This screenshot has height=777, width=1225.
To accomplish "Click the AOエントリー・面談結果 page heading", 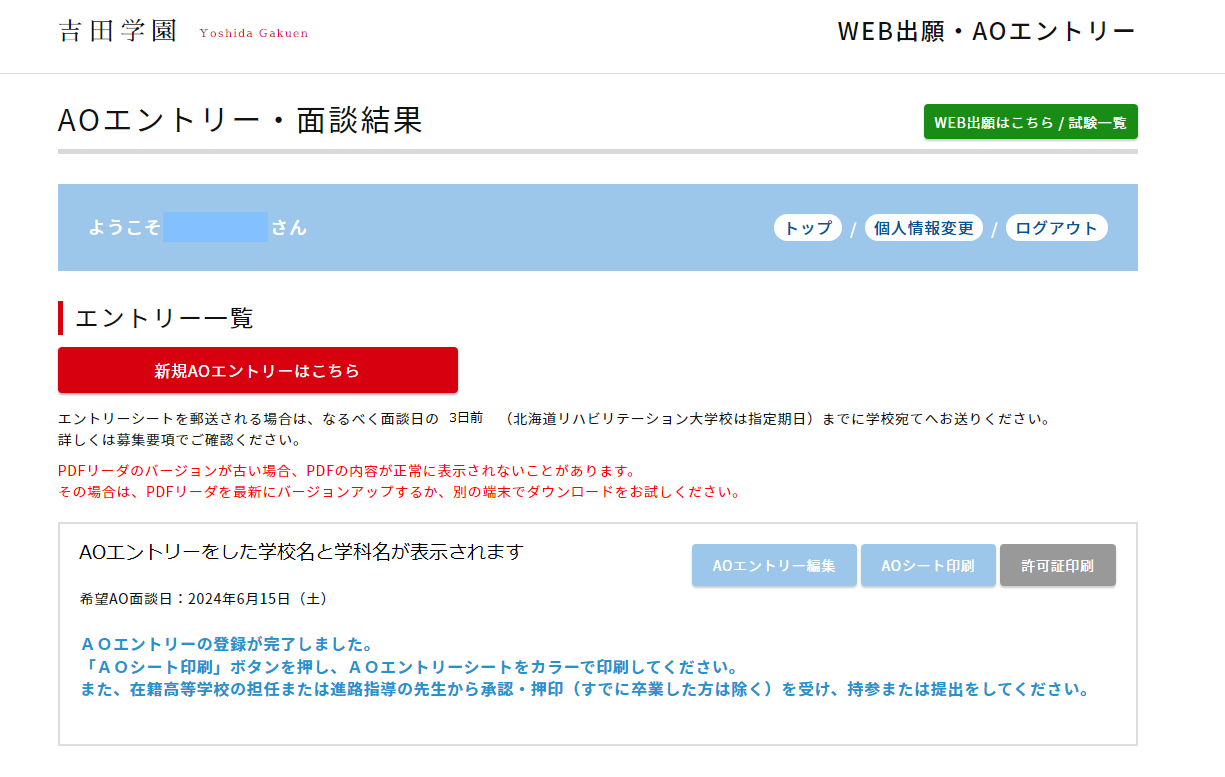I will (240, 120).
